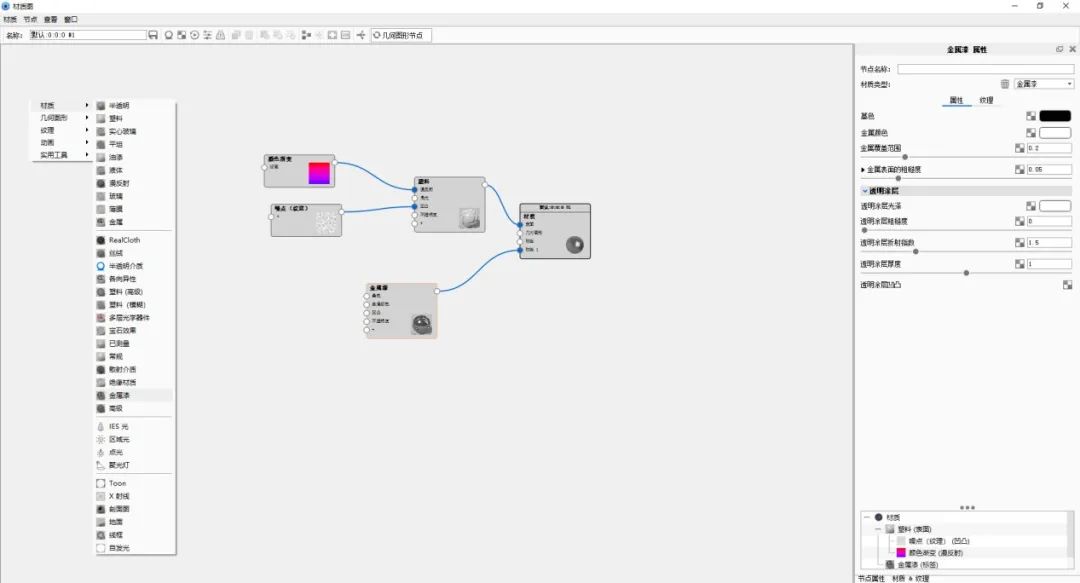
Task: Click the white 金属颜色 color swatch
Action: (1055, 132)
